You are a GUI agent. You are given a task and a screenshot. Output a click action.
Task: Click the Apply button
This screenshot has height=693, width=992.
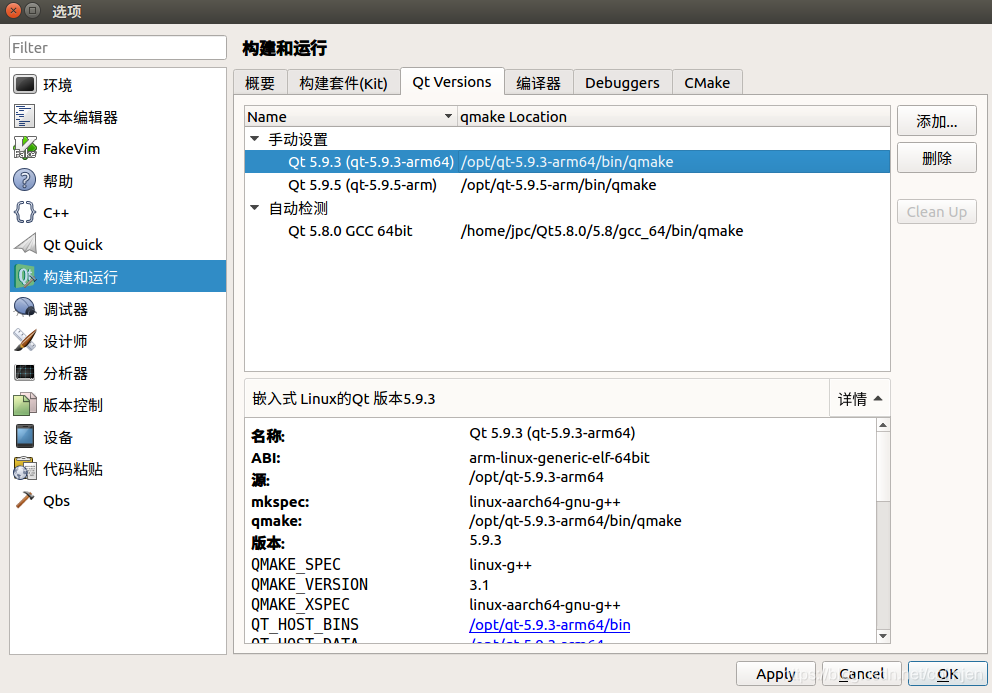pos(776,674)
